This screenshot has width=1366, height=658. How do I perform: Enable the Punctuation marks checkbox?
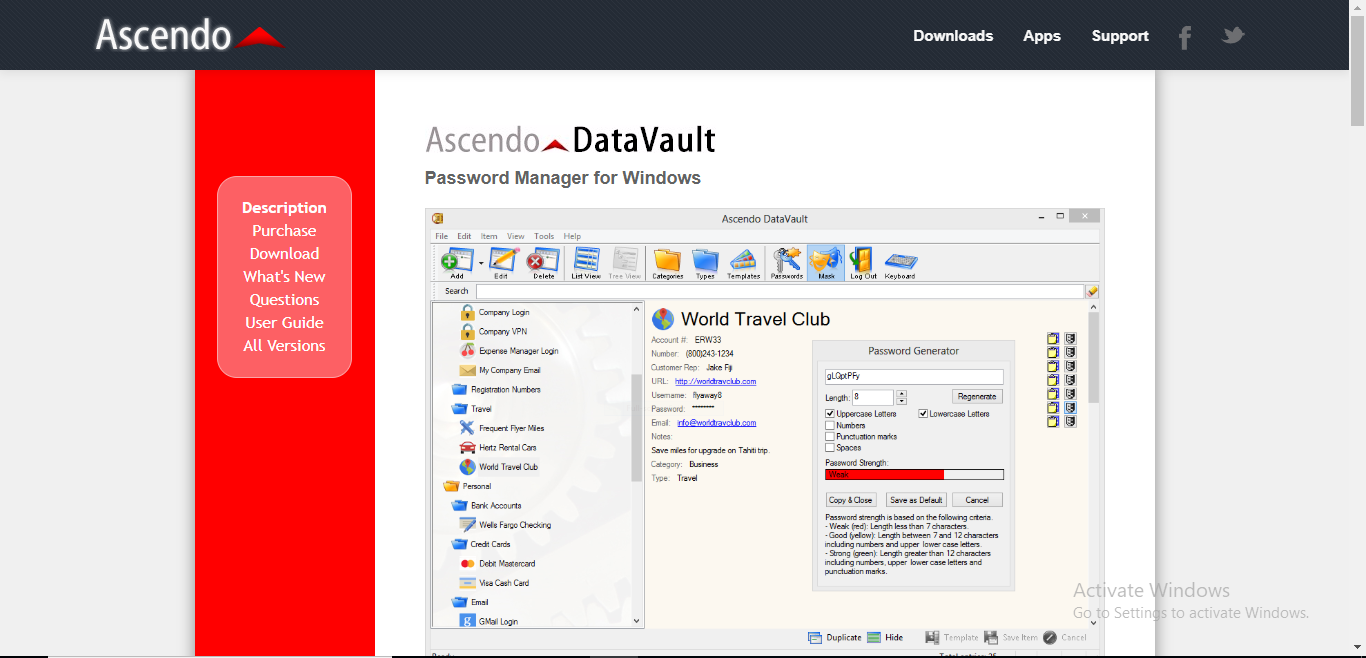(x=830, y=436)
